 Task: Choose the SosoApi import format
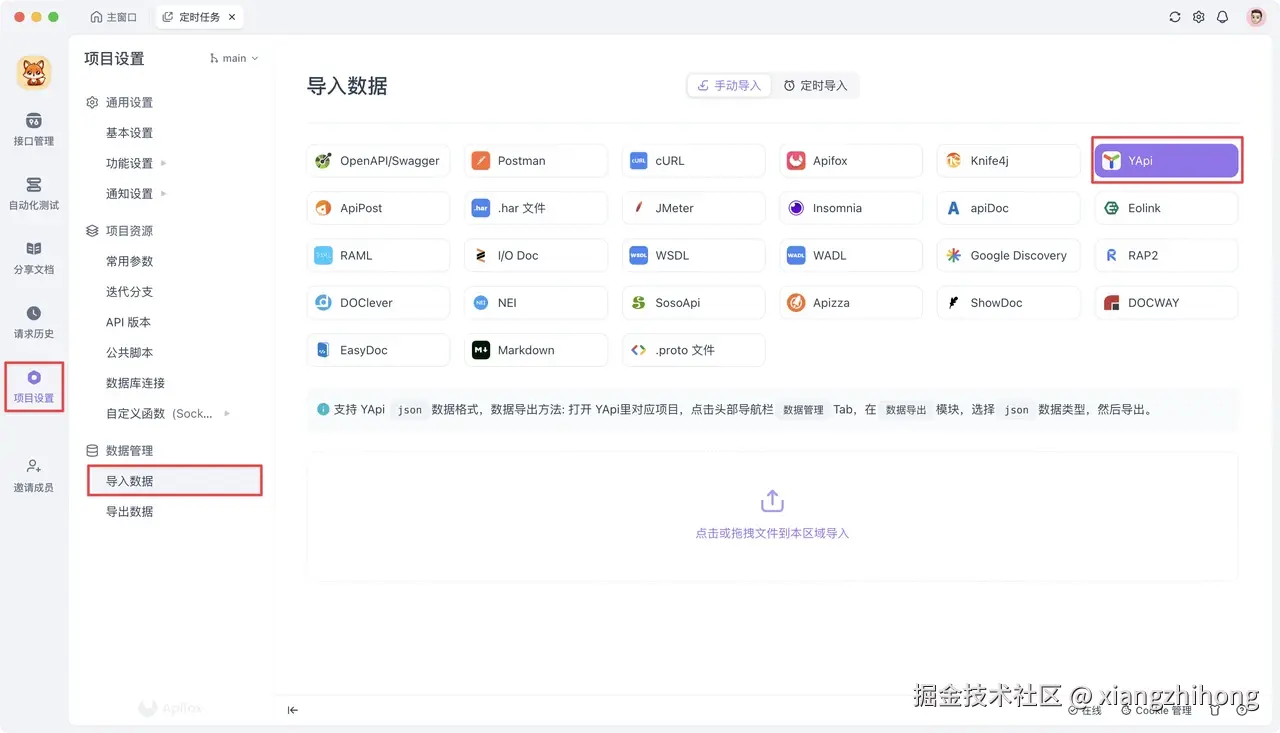point(694,303)
